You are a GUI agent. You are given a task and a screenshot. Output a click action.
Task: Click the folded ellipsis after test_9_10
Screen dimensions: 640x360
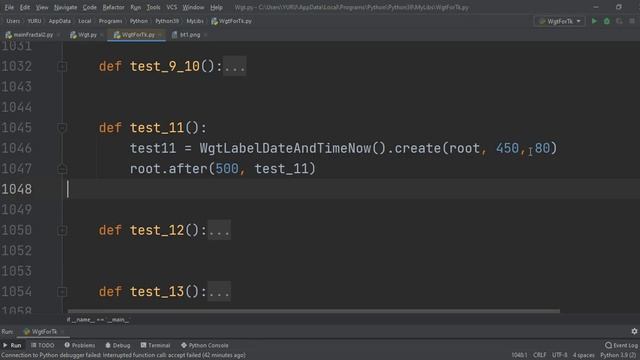coord(235,66)
